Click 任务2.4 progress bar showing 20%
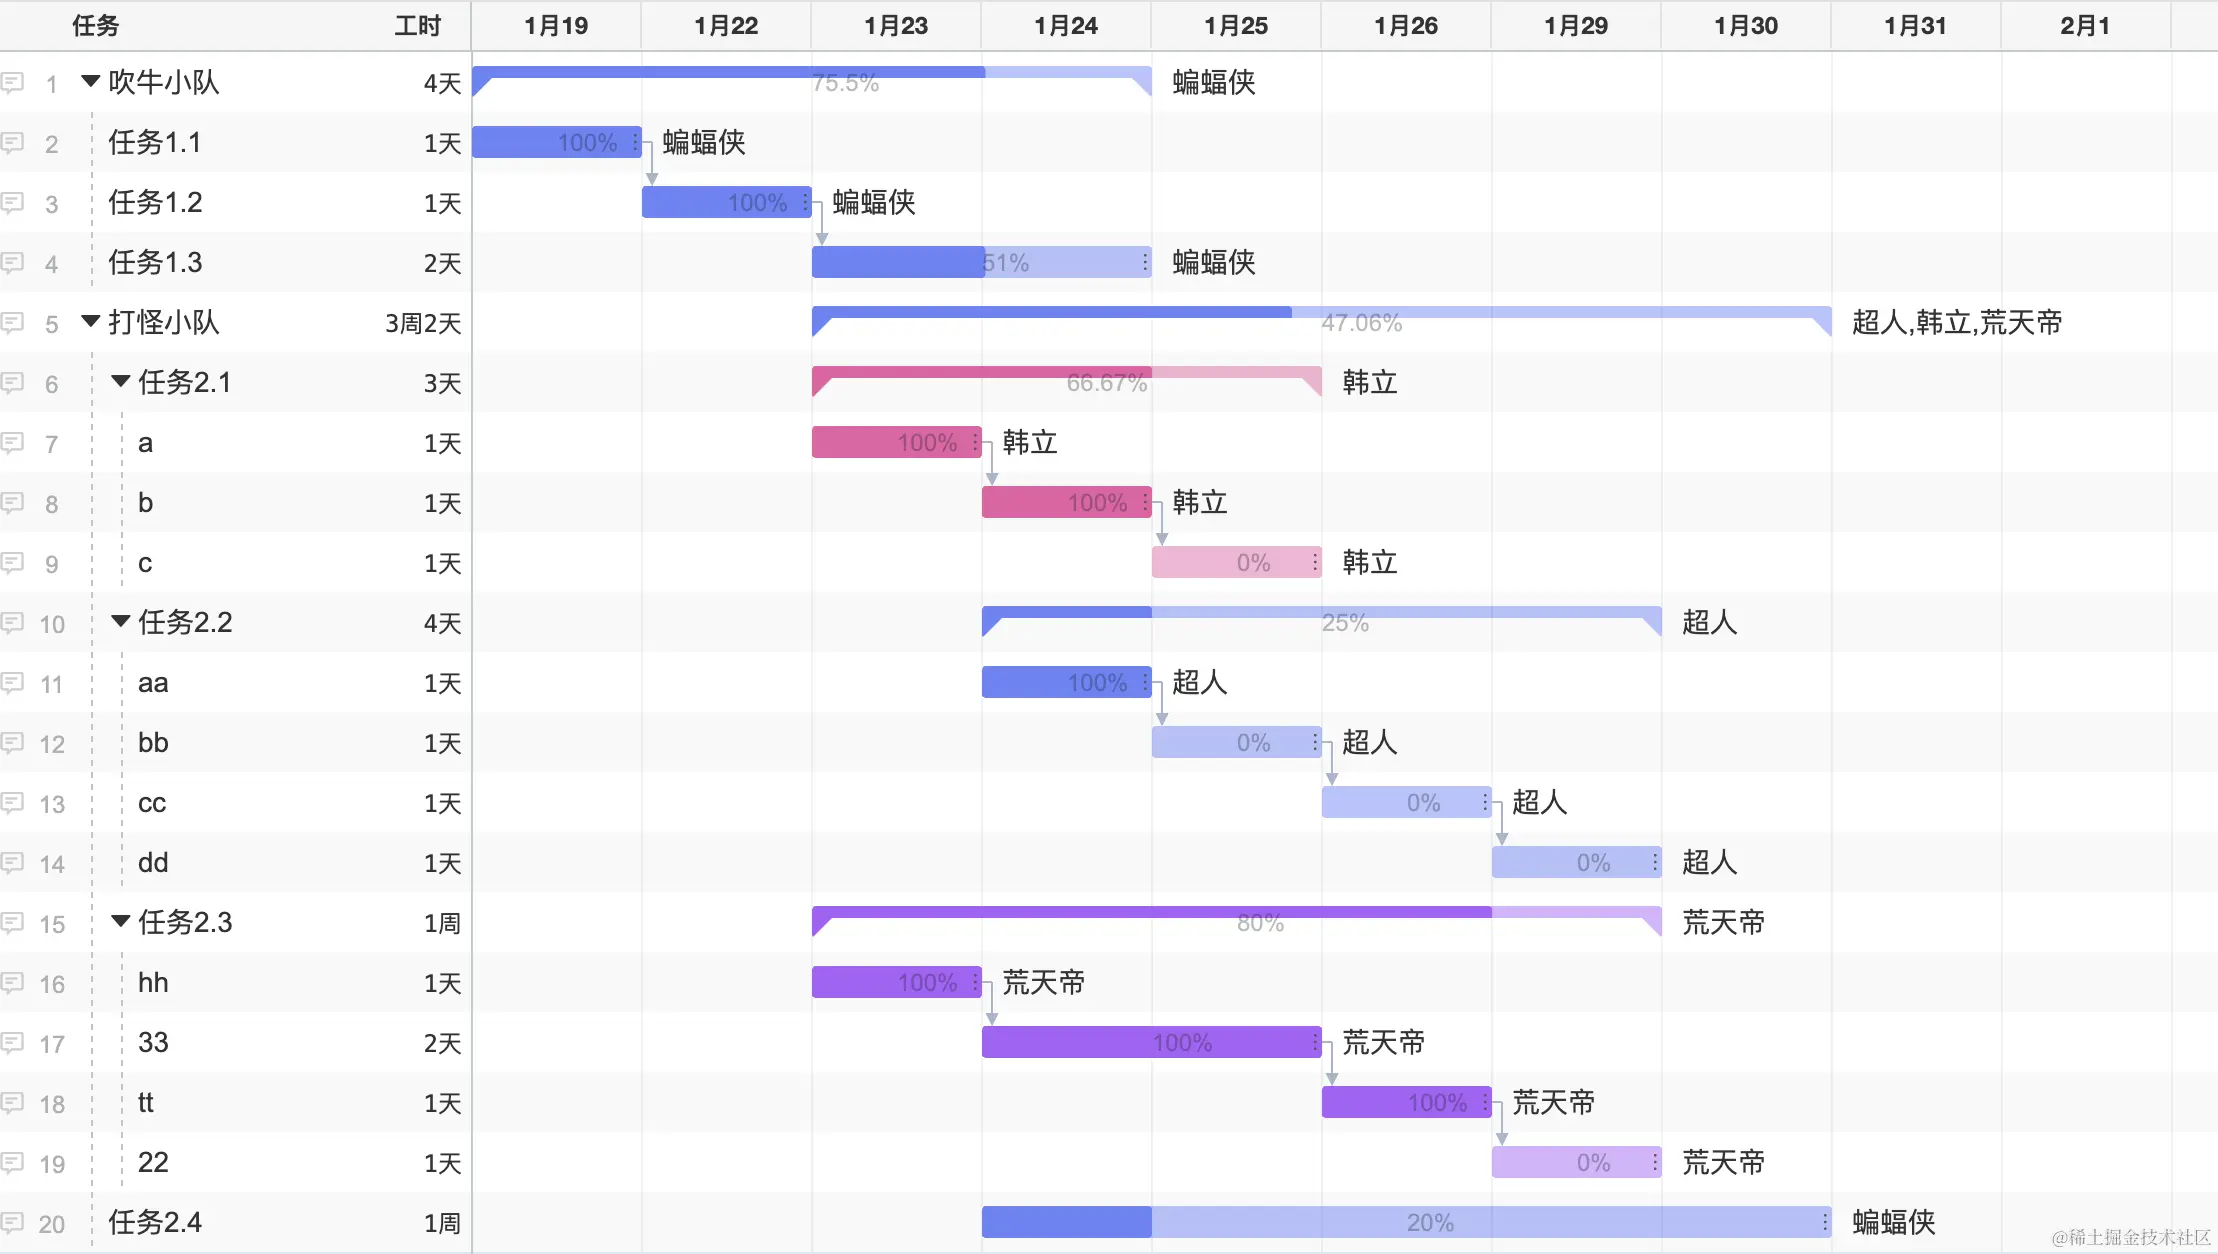 click(x=1405, y=1222)
